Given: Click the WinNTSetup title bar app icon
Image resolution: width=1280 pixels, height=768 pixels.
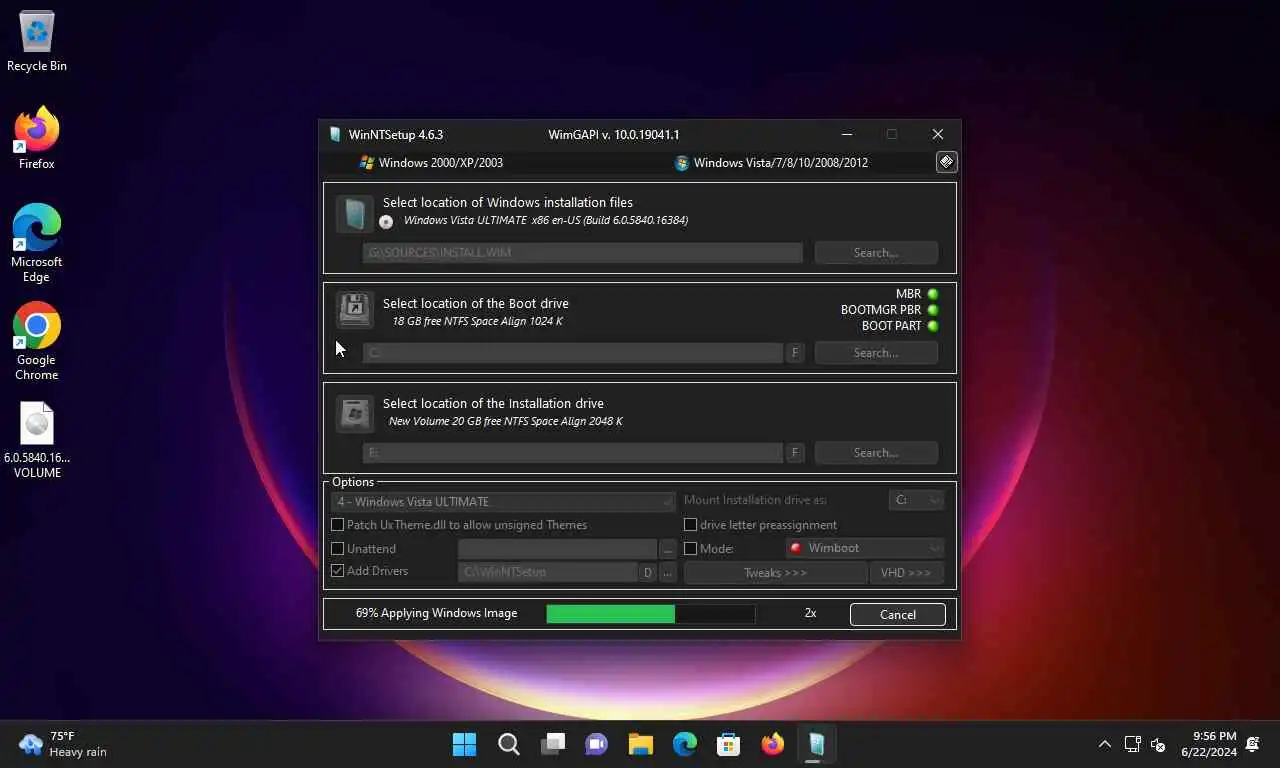Looking at the screenshot, I should click(335, 134).
